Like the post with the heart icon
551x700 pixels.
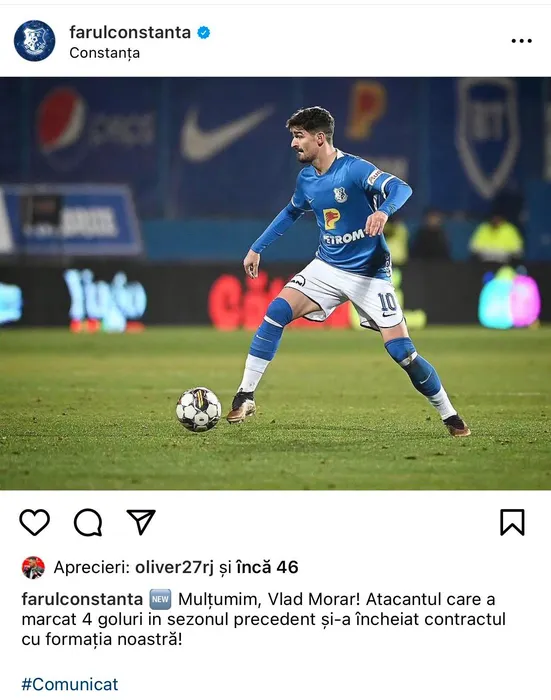coord(34,522)
